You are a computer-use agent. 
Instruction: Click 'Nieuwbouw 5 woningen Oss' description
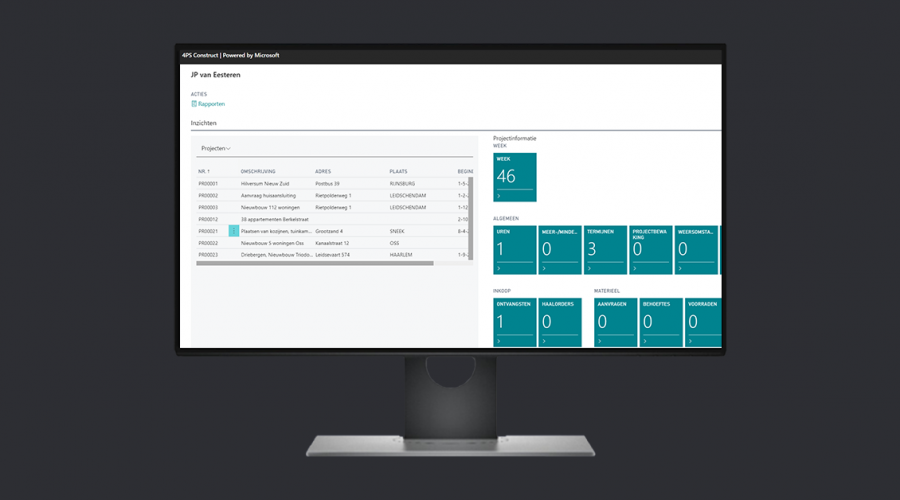pos(273,243)
